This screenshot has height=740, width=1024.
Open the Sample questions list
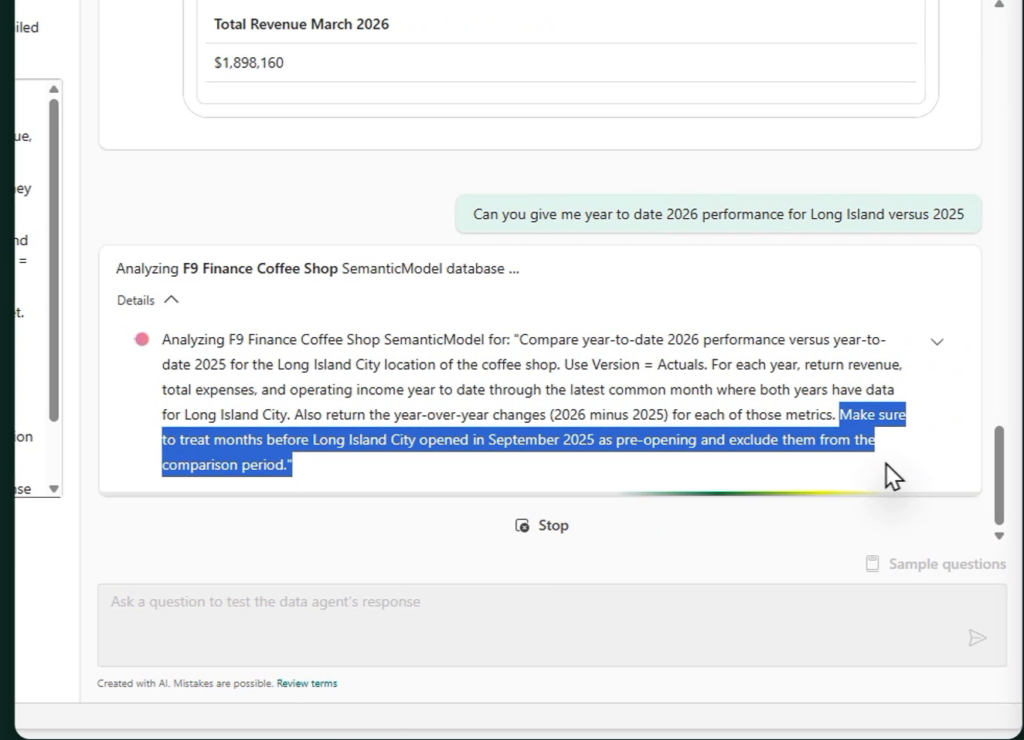(x=935, y=564)
